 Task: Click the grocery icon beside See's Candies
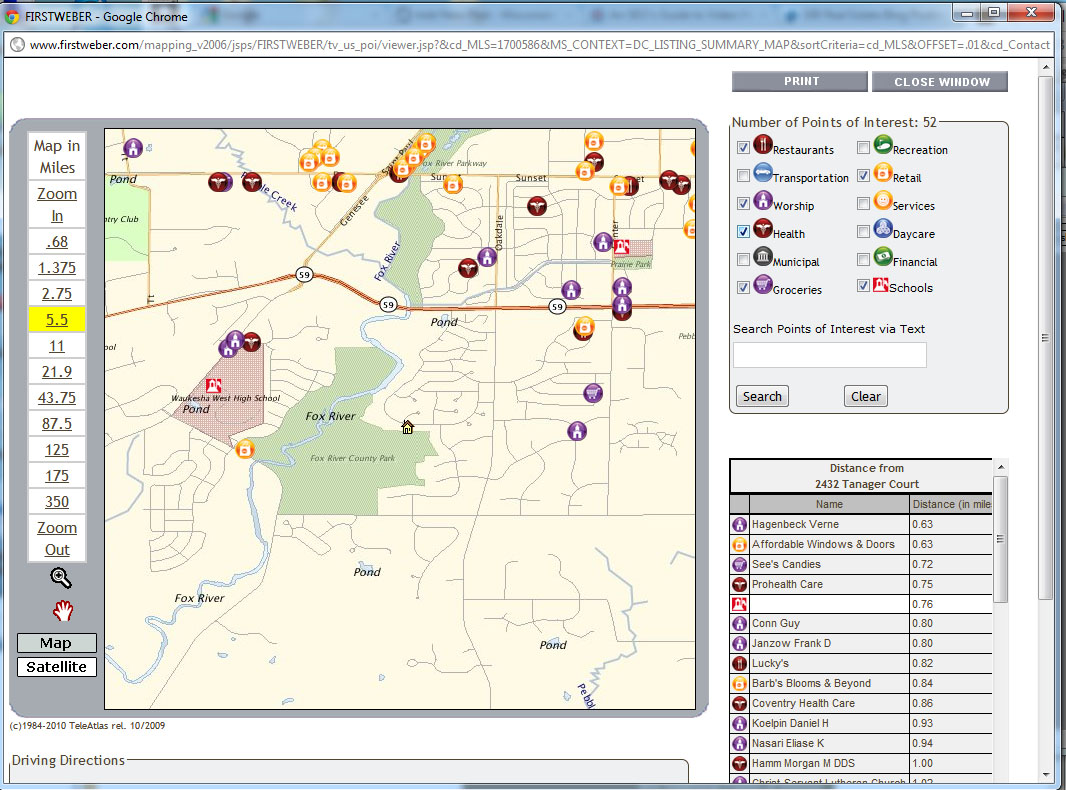(739, 564)
